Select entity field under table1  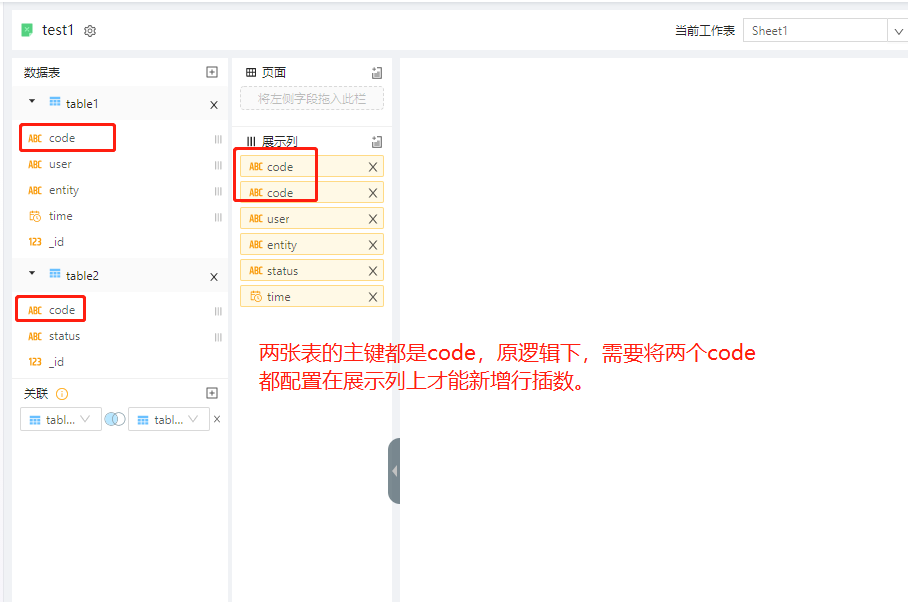[x=64, y=190]
